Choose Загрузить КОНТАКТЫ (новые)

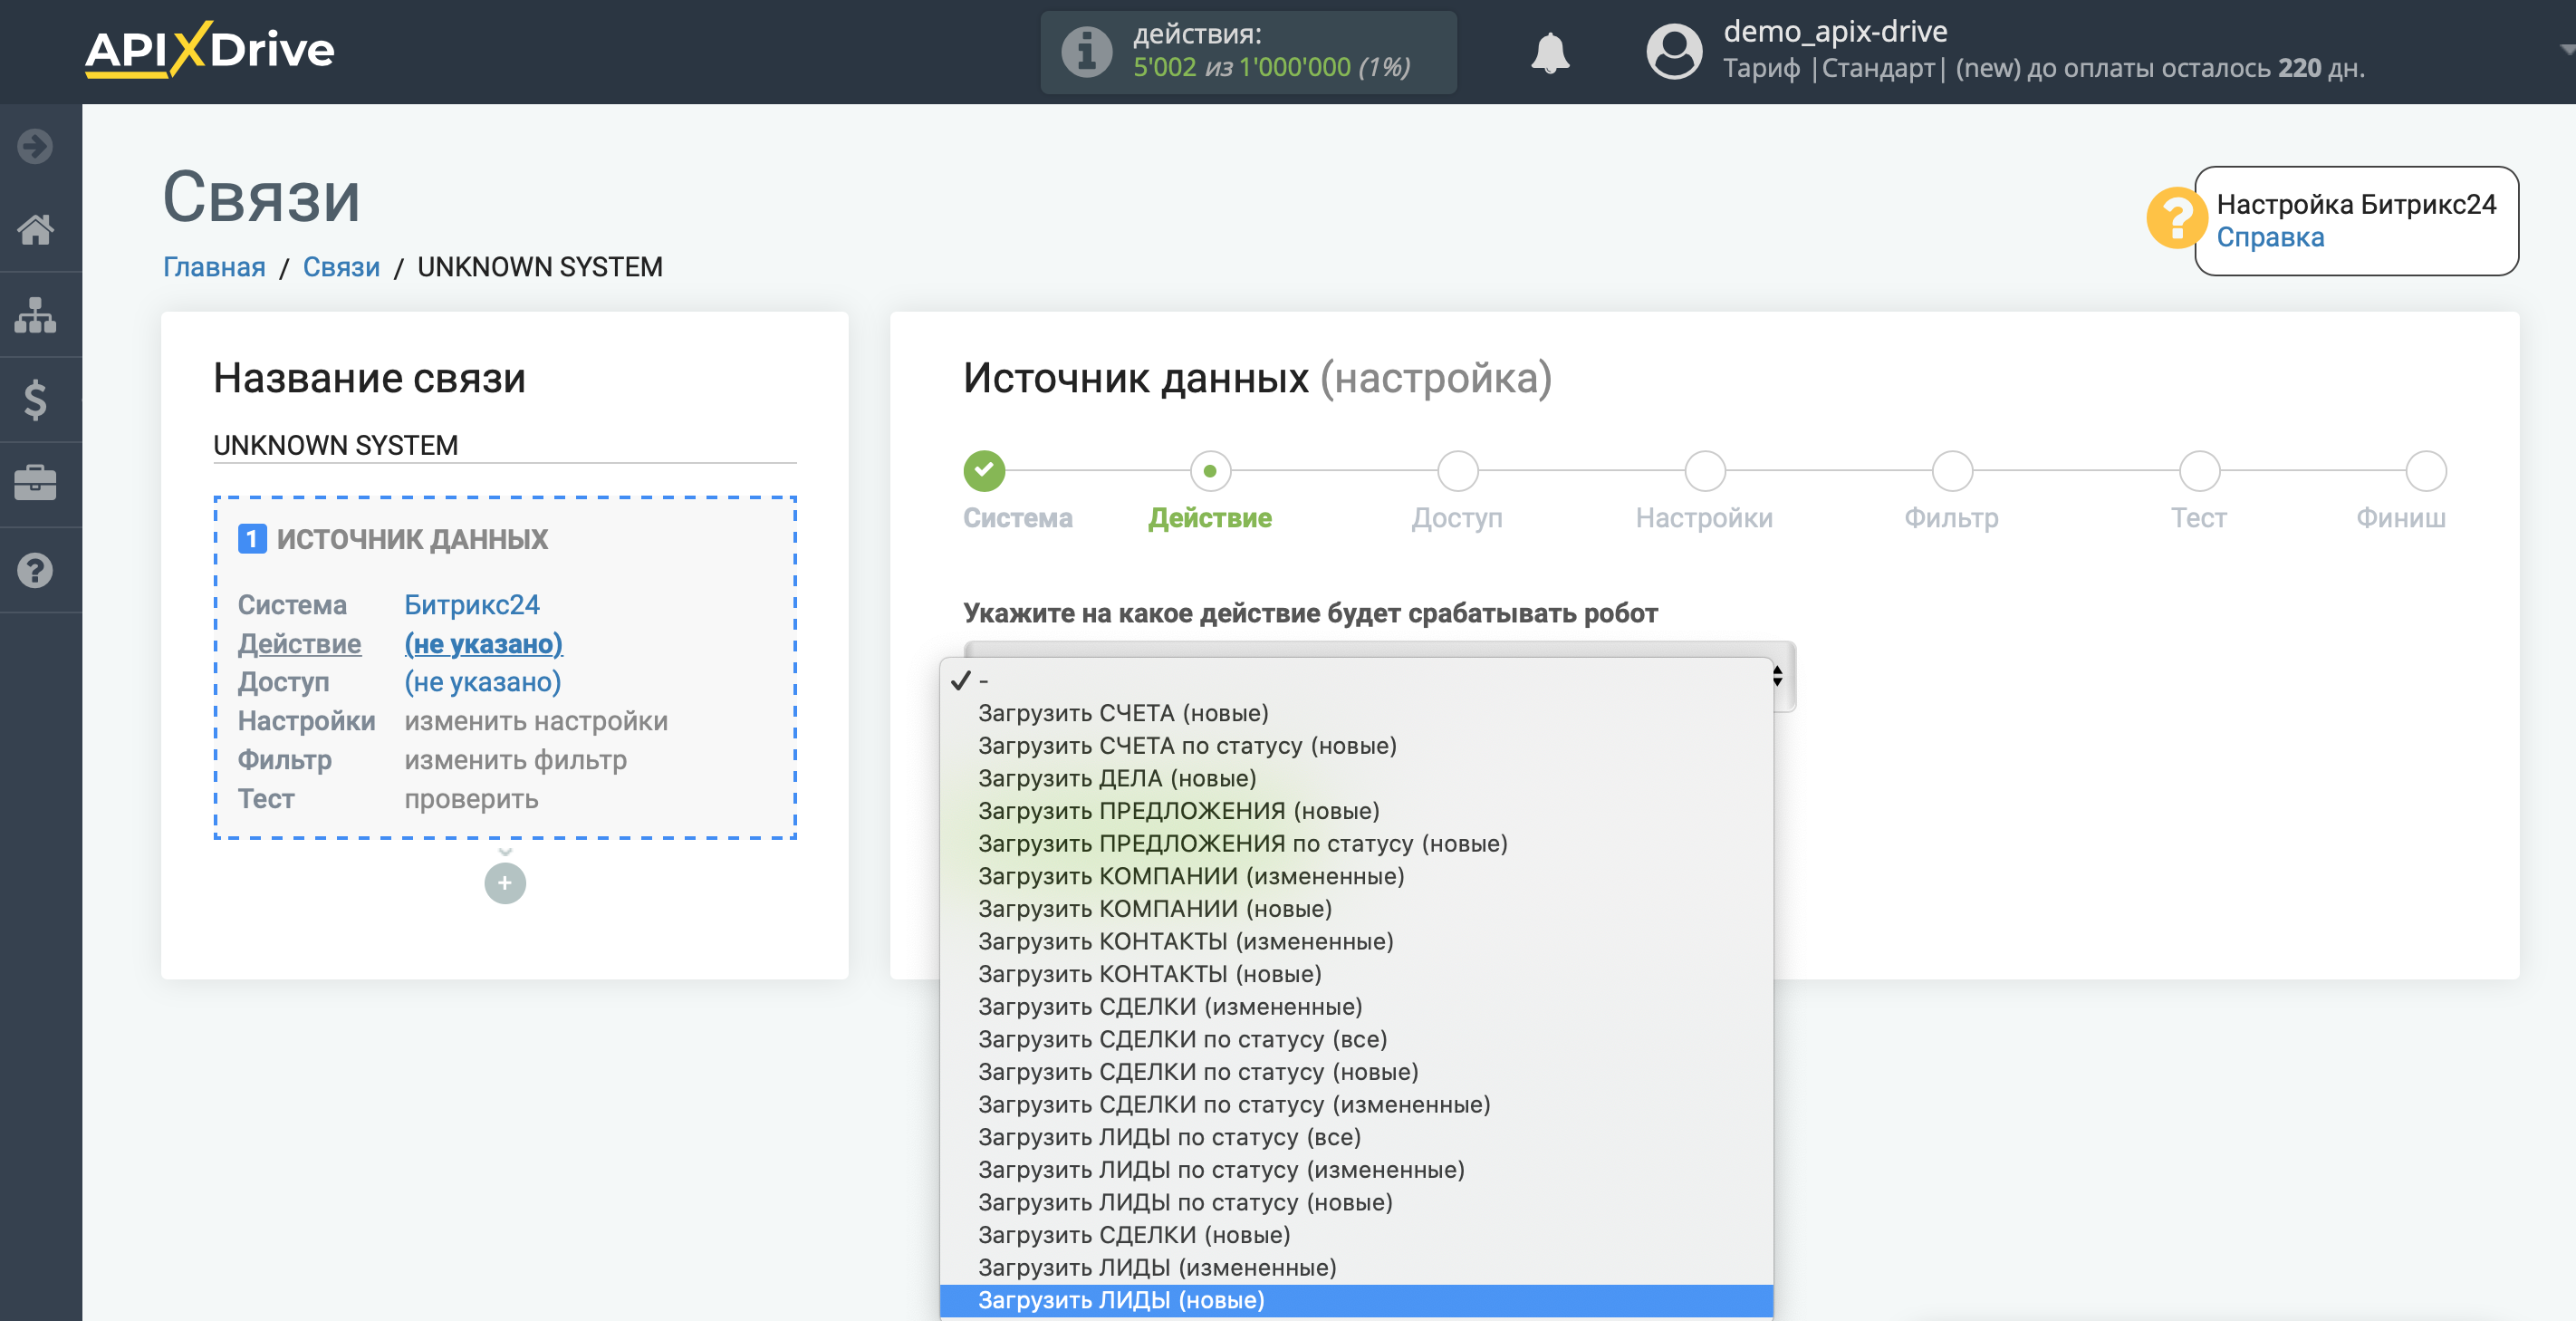[x=1356, y=974]
